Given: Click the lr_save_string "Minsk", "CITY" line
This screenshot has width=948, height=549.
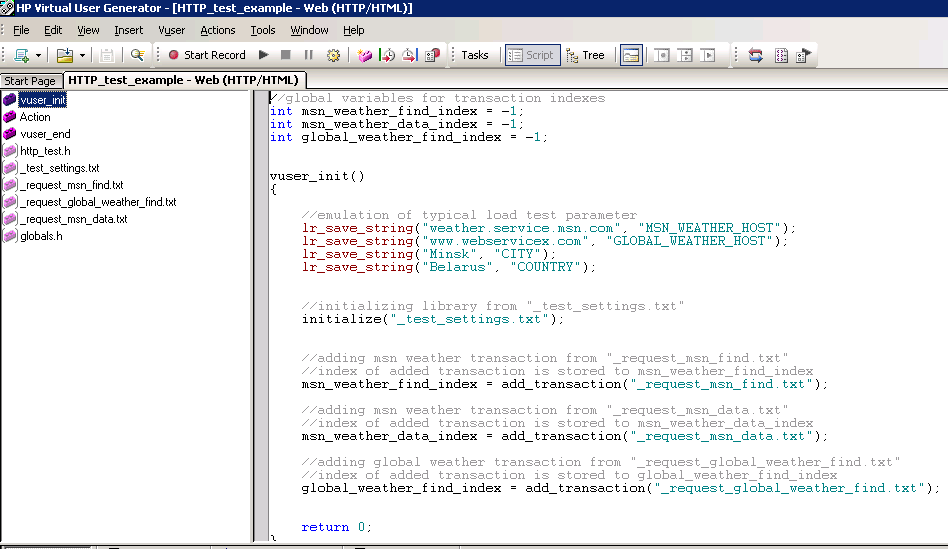Looking at the screenshot, I should coord(429,254).
